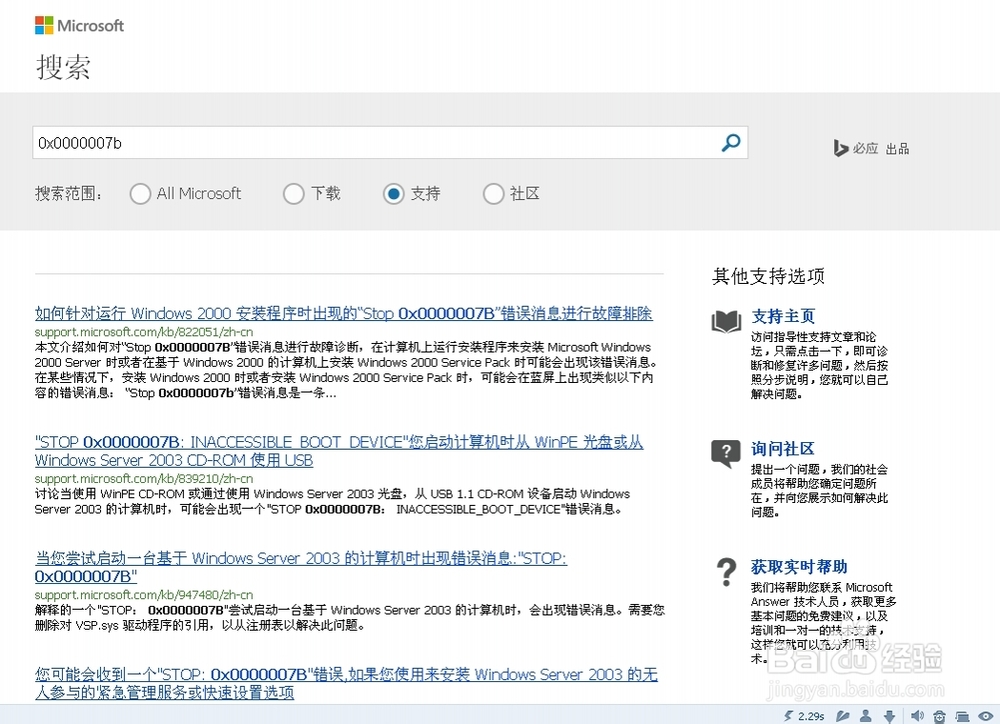The height and width of the screenshot is (724, 1000).
Task: Open the INACCESSIBLE_BOOT_DEVICE WinPE result link
Action: 339,451
